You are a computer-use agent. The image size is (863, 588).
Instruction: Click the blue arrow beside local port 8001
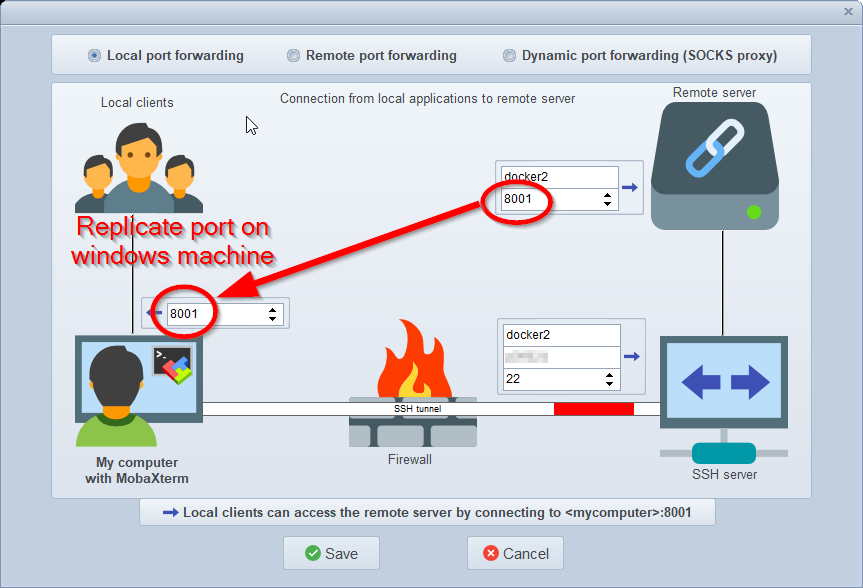(155, 313)
